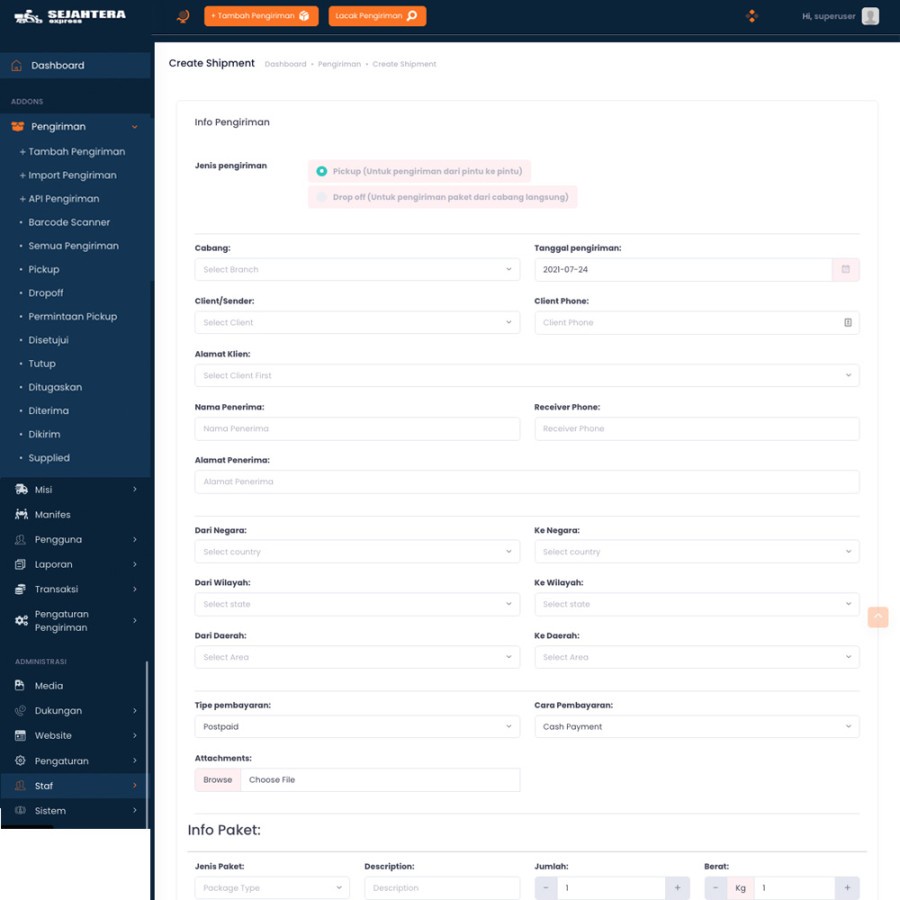Screen dimensions: 900x900
Task: Open the Dari Daerah area dropdown
Action: 357,657
